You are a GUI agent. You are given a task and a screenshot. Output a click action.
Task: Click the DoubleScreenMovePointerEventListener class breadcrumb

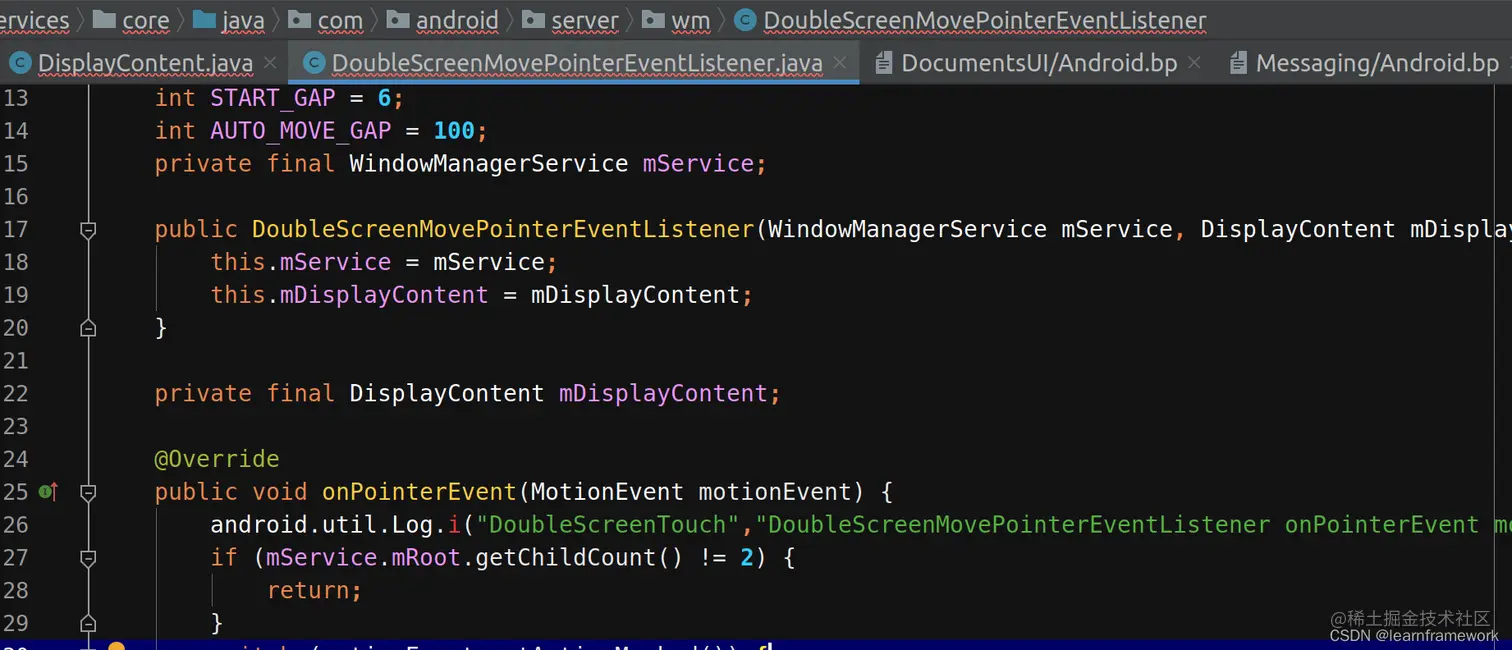pos(970,20)
